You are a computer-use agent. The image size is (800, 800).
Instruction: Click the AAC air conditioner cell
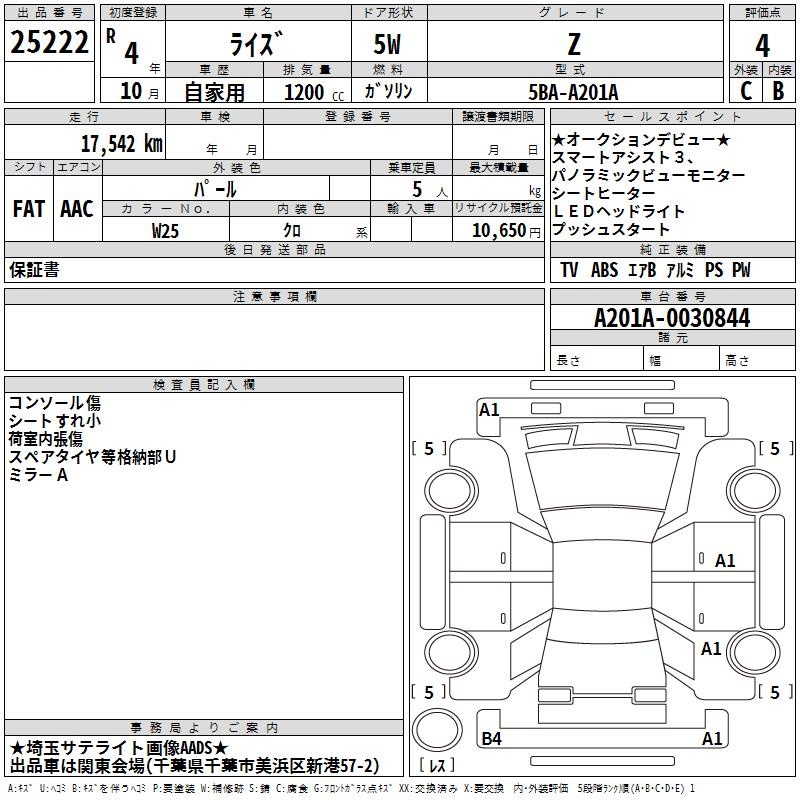pyautogui.click(x=77, y=209)
